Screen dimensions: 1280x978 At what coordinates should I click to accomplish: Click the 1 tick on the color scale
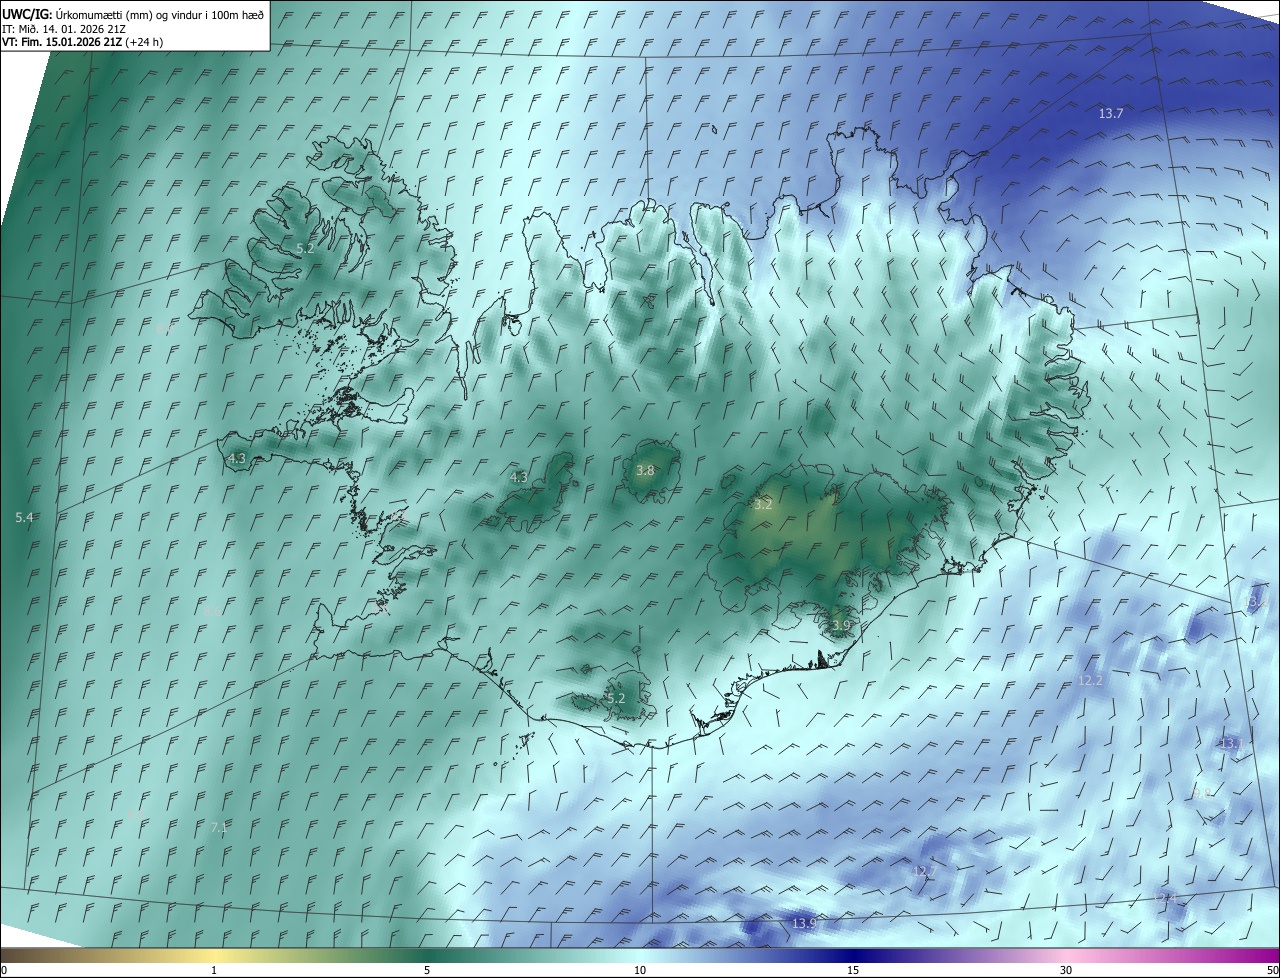(214, 970)
